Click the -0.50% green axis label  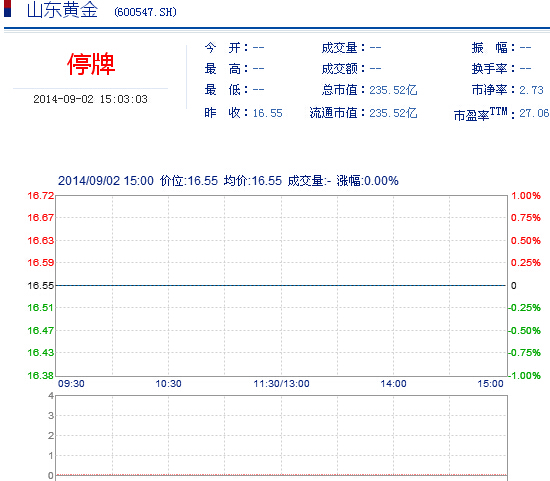[525, 330]
